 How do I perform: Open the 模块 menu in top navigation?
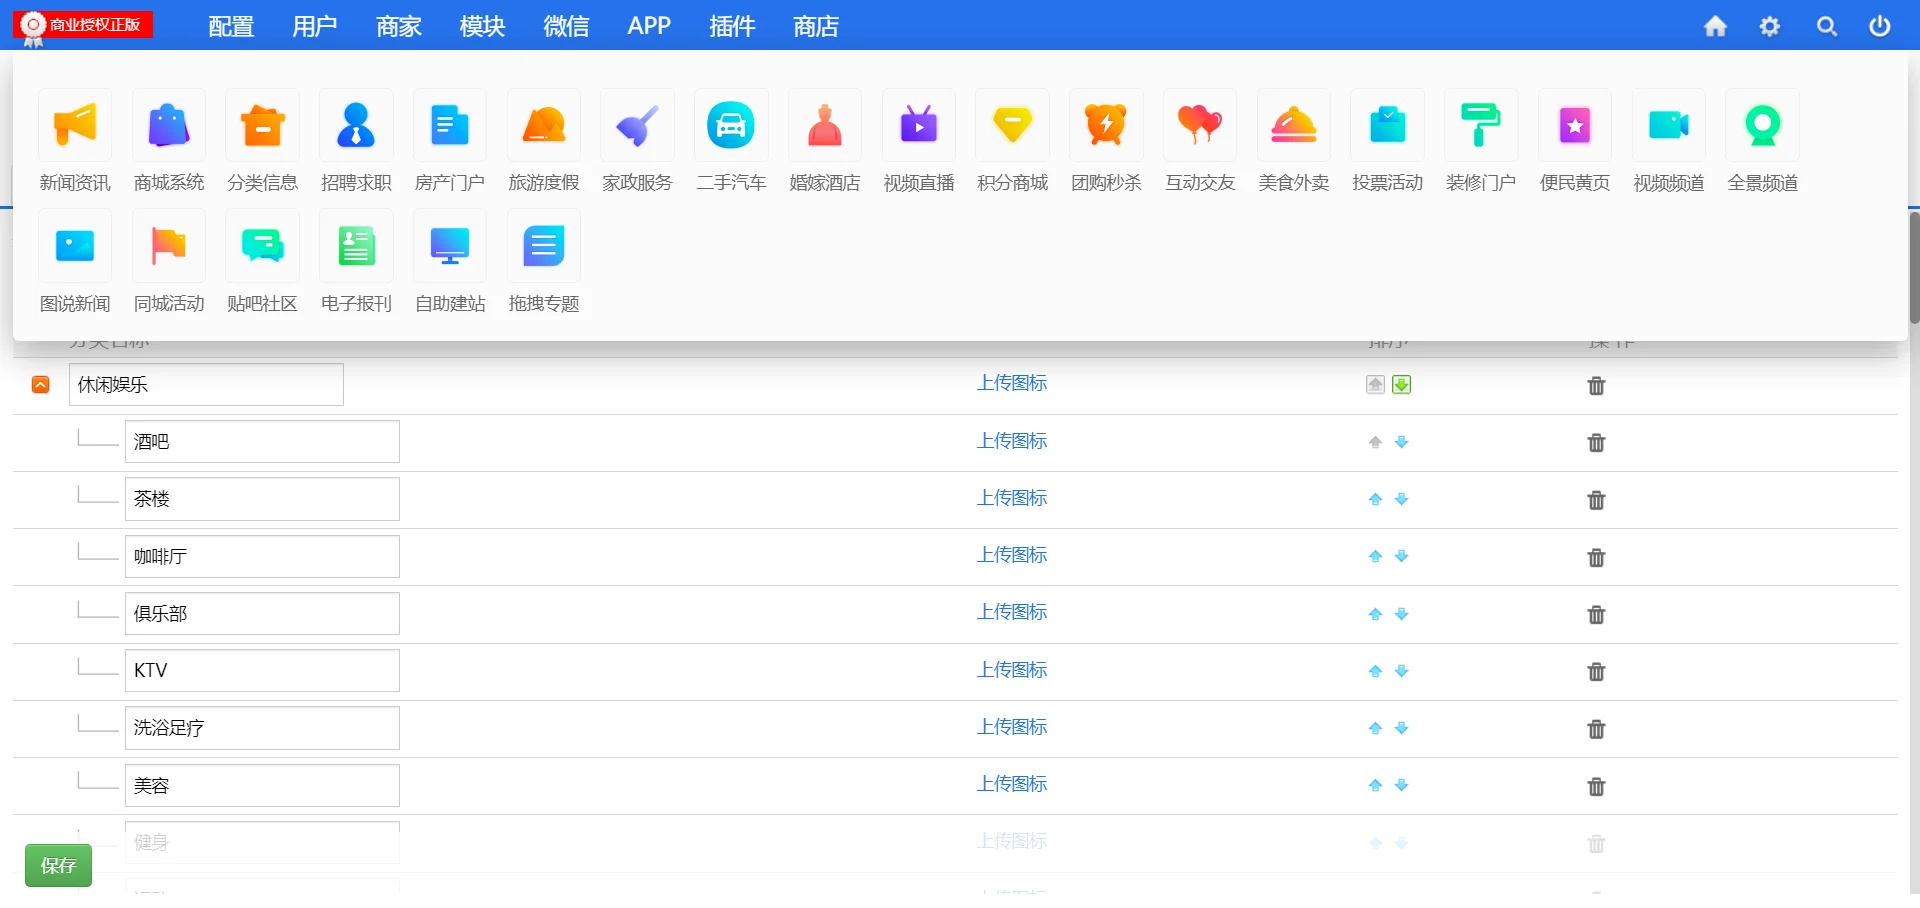point(482,26)
